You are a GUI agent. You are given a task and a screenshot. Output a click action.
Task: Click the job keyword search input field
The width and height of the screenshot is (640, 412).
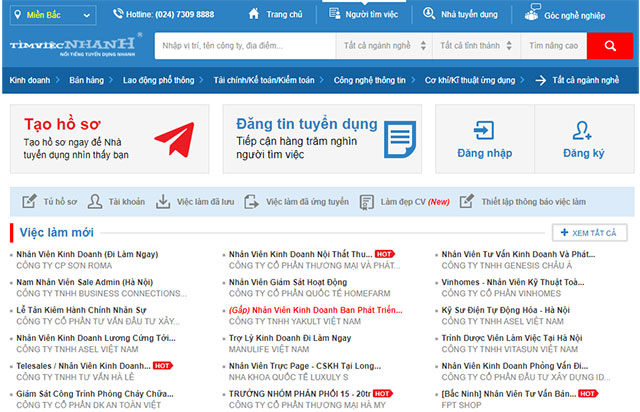245,46
